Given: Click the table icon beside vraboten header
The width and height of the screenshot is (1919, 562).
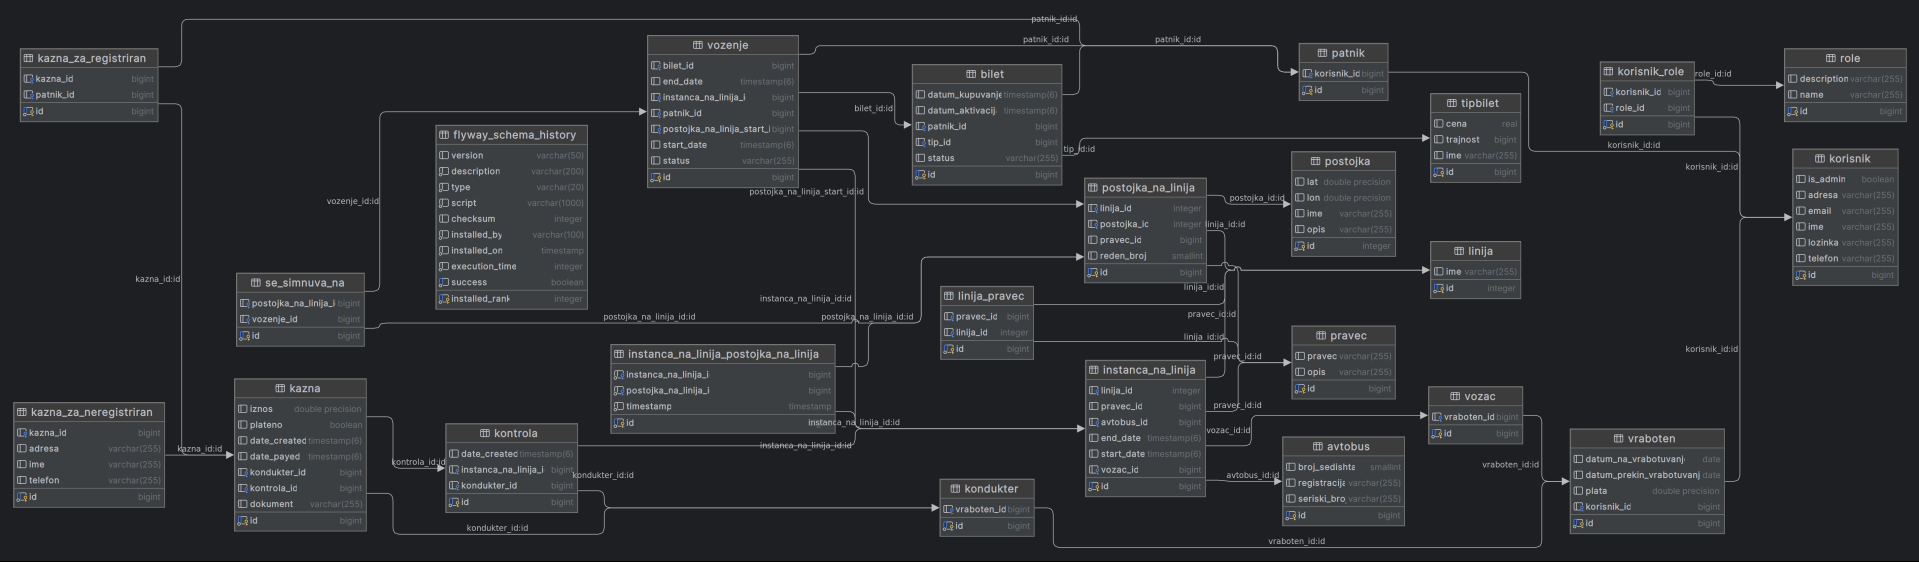Looking at the screenshot, I should coord(1618,438).
